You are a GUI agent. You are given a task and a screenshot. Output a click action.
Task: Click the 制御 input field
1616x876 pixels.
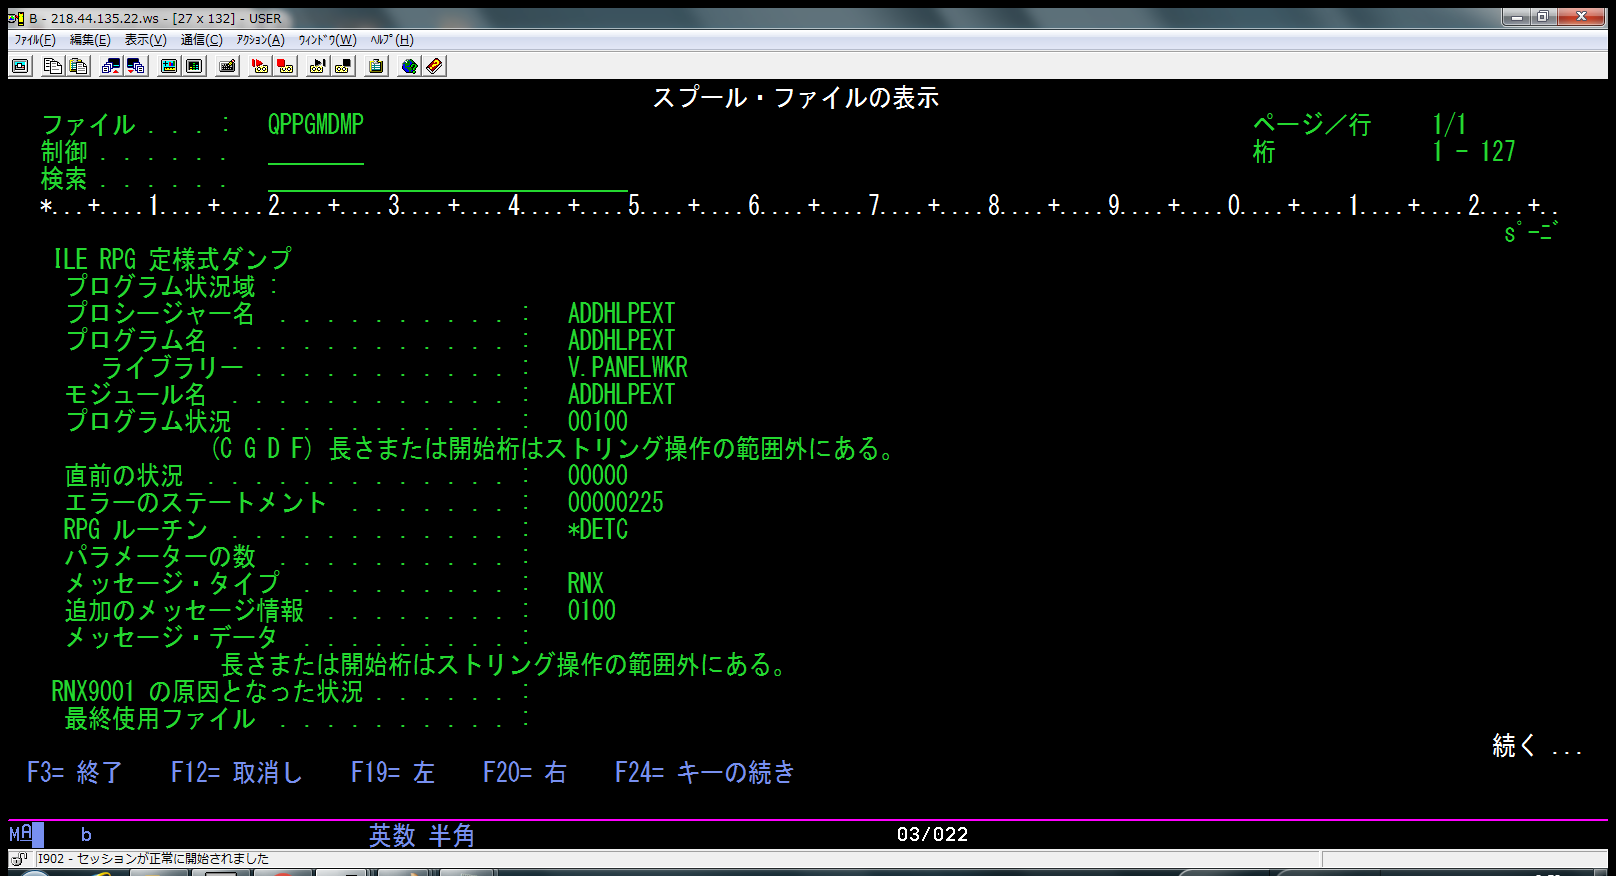315,153
